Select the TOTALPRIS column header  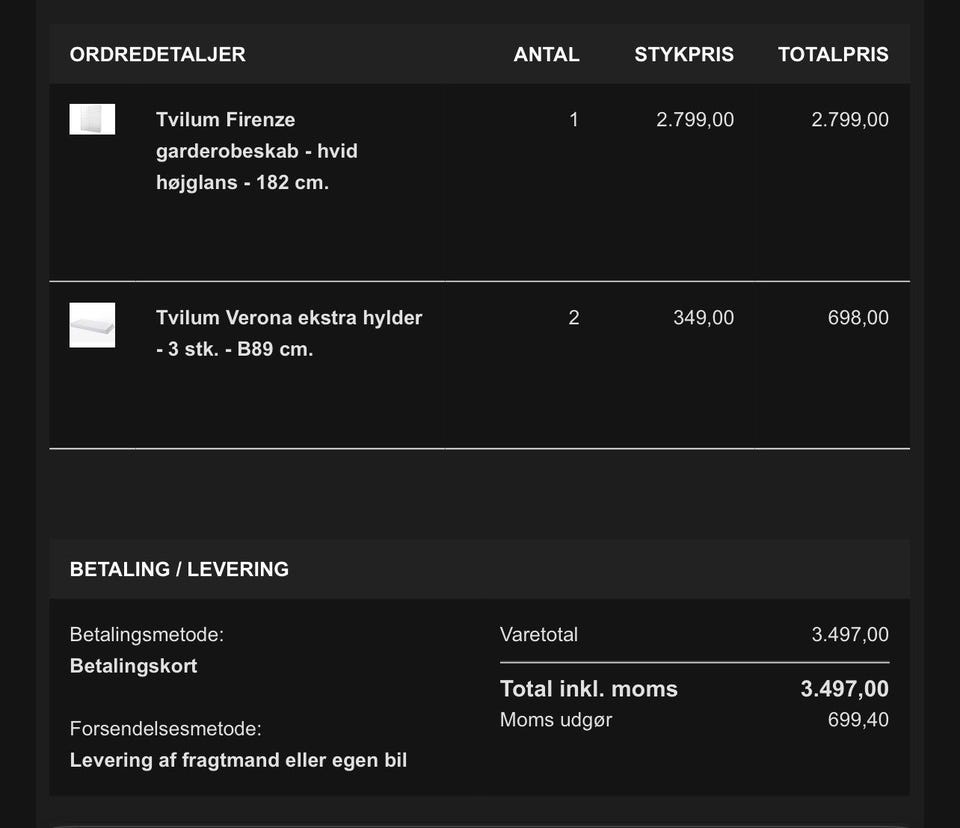click(x=833, y=54)
